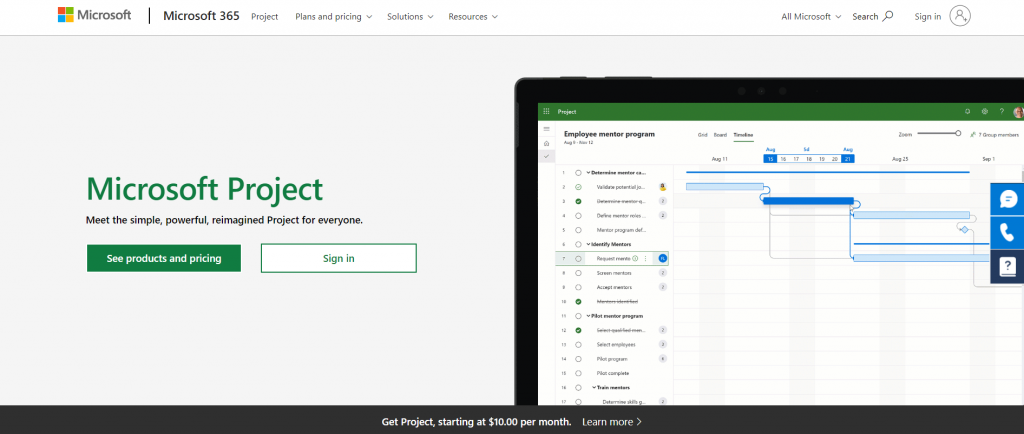Click See products and pricing button
1024x434 pixels.
pos(164,258)
